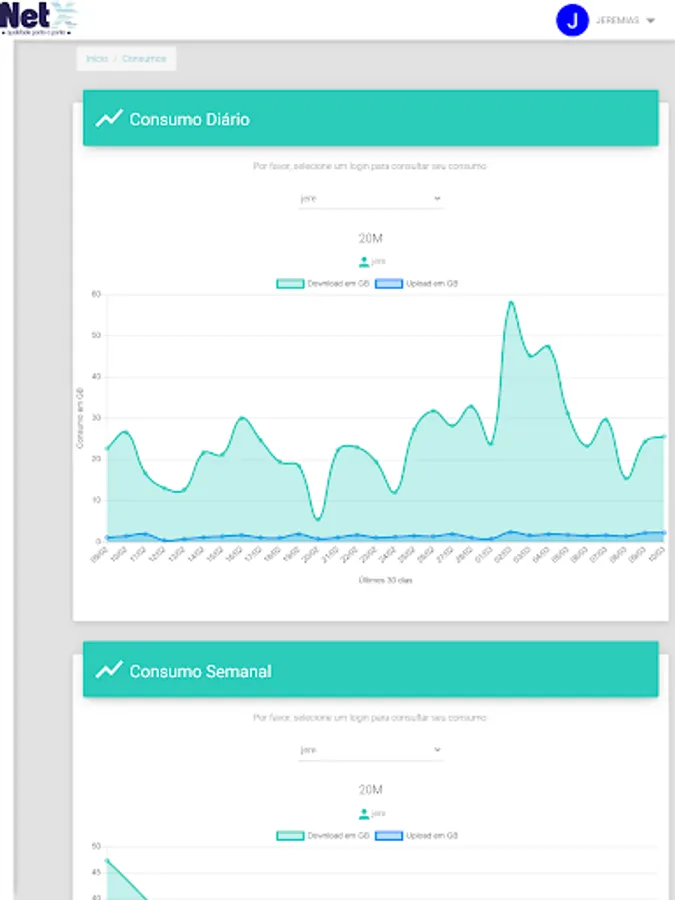The image size is (675, 900).
Task: Click the Consumo Semanal header title
Action: click(200, 672)
